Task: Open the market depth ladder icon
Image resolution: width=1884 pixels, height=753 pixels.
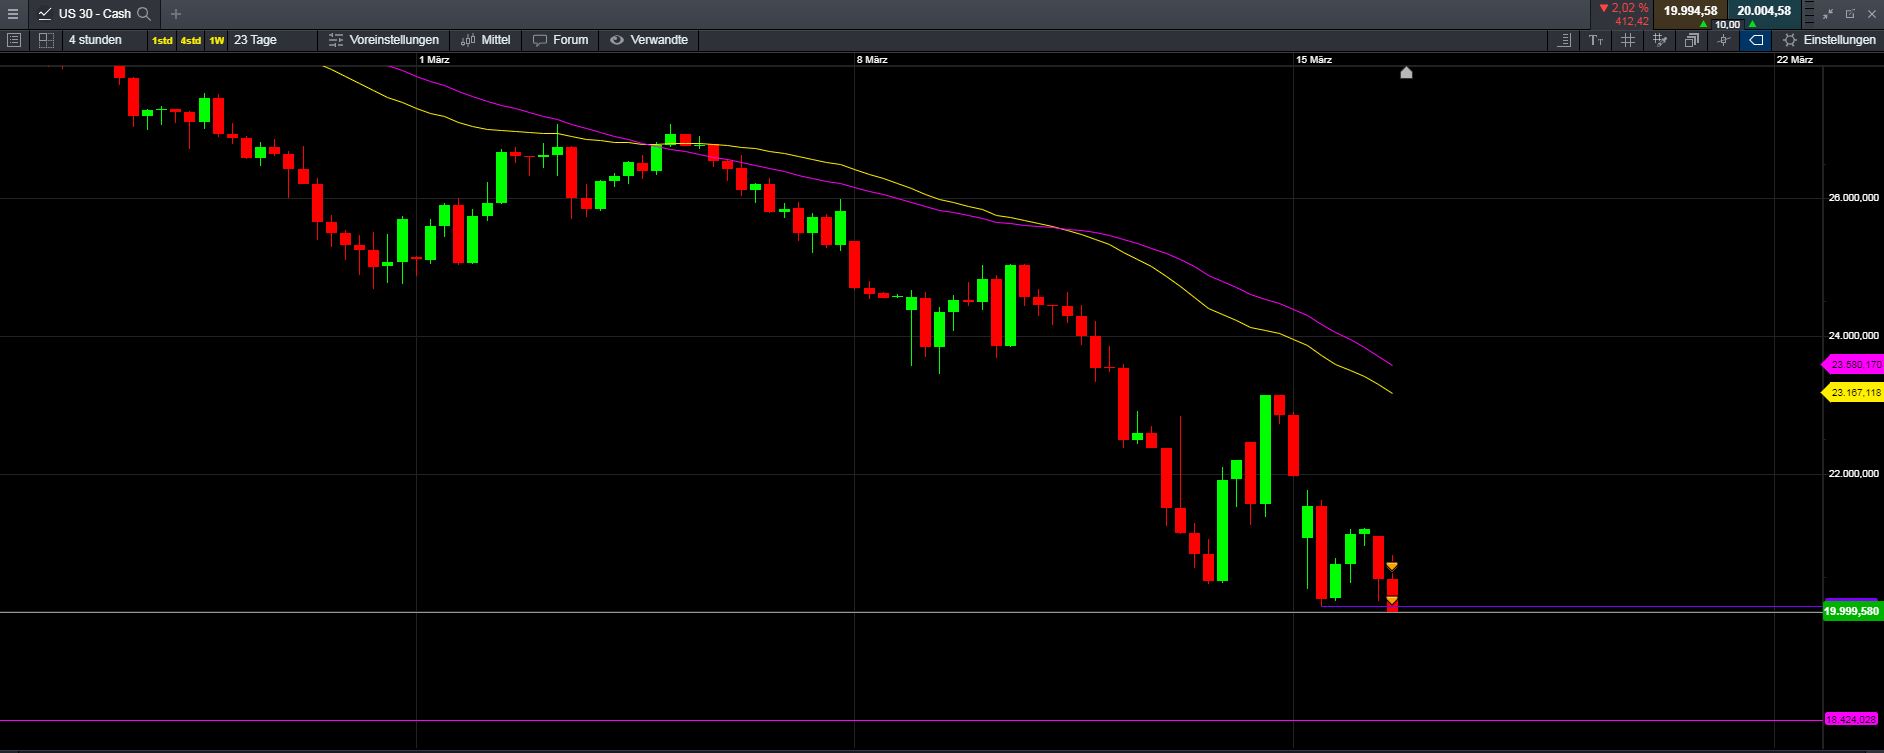Action: click(1809, 13)
